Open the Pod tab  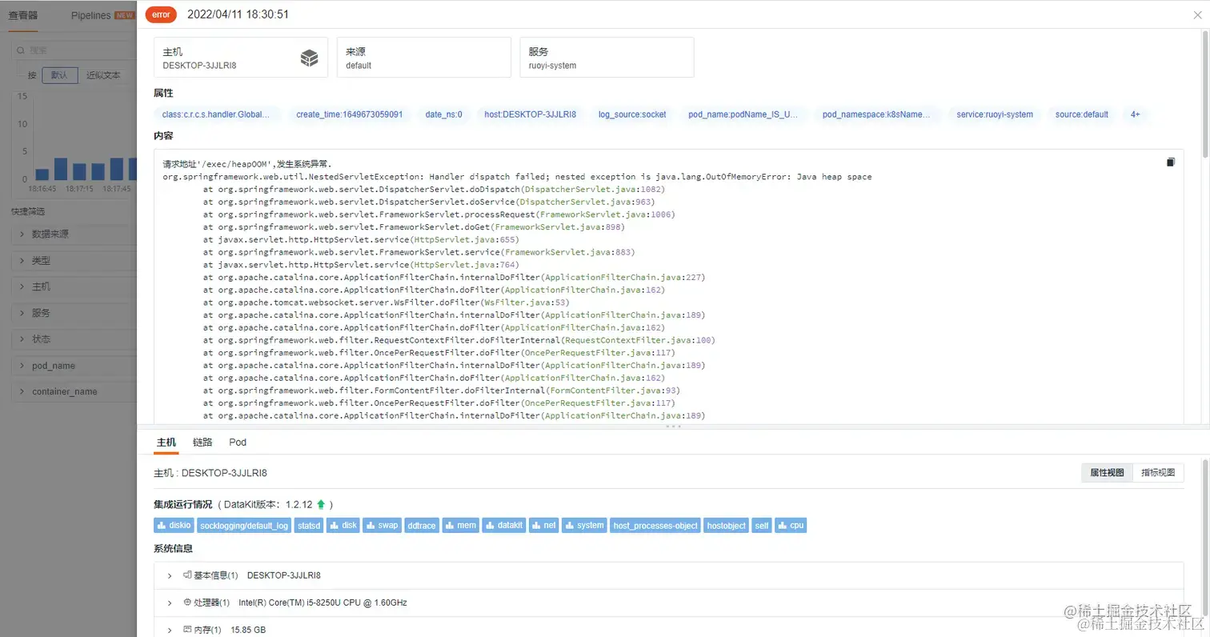click(x=238, y=442)
